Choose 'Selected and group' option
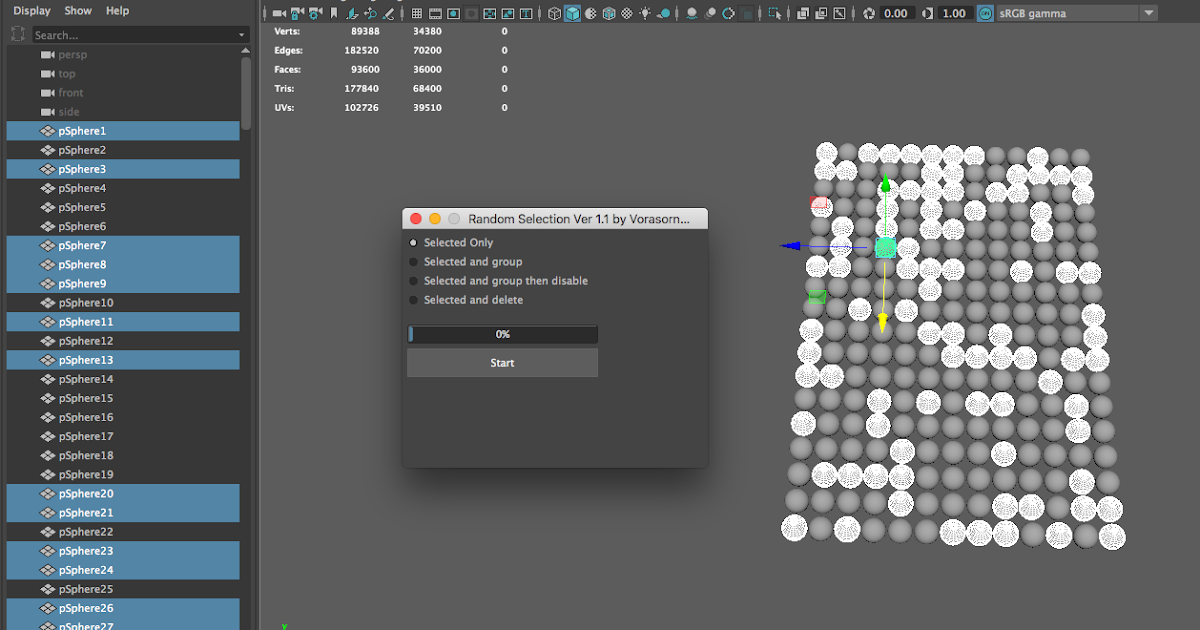The image size is (1200, 630). pos(414,261)
